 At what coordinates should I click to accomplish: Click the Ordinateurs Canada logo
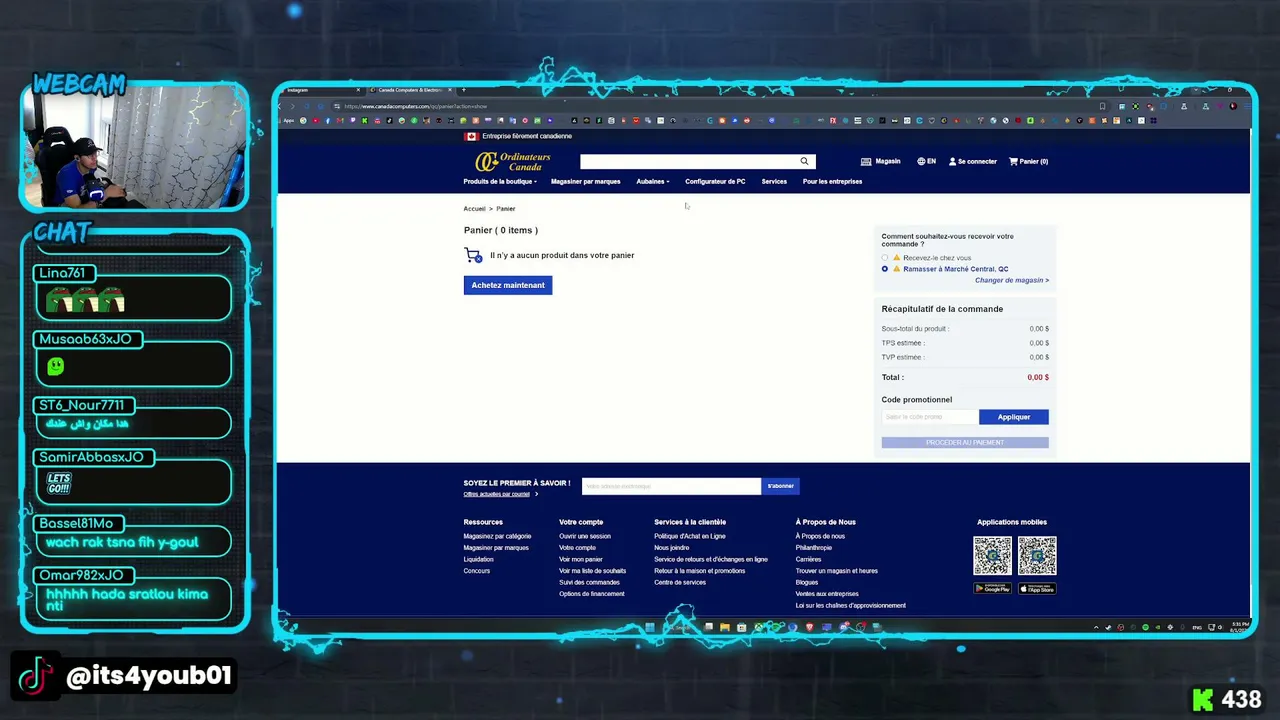pyautogui.click(x=513, y=161)
